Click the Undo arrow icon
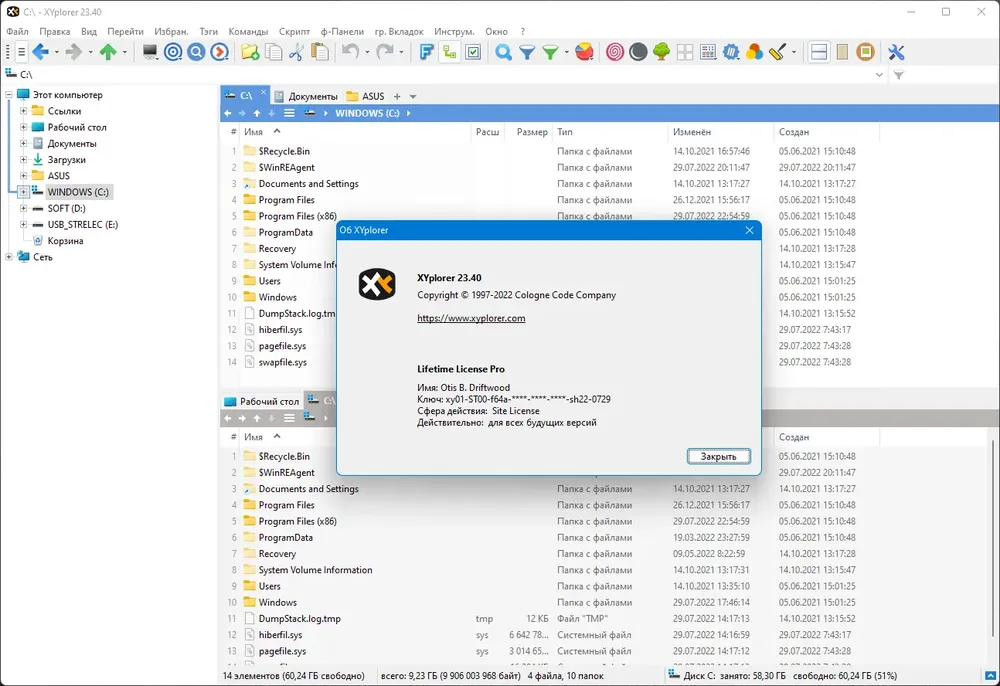The width and height of the screenshot is (1000, 686). [350, 52]
